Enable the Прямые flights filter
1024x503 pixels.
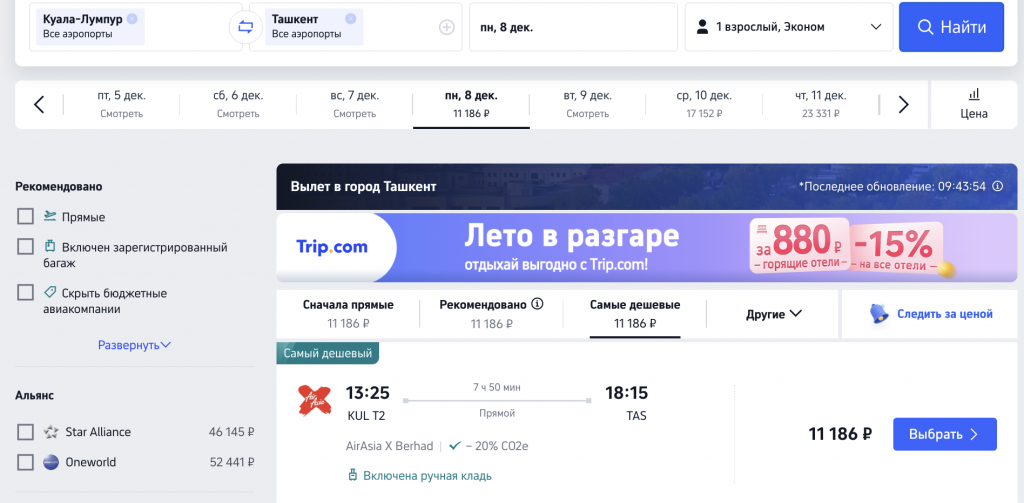(25, 216)
